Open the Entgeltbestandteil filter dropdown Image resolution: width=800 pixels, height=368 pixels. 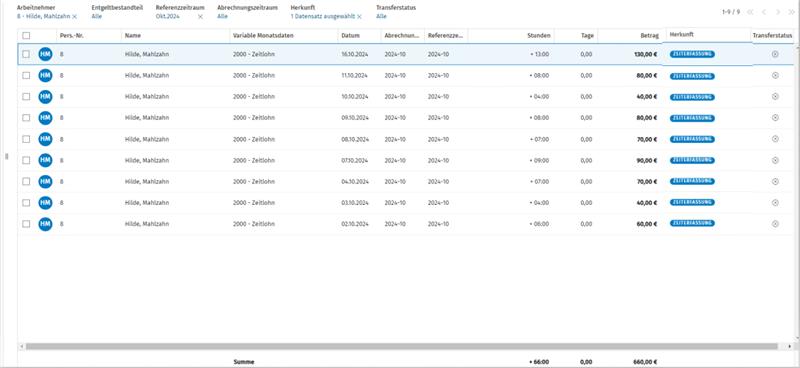coord(96,17)
